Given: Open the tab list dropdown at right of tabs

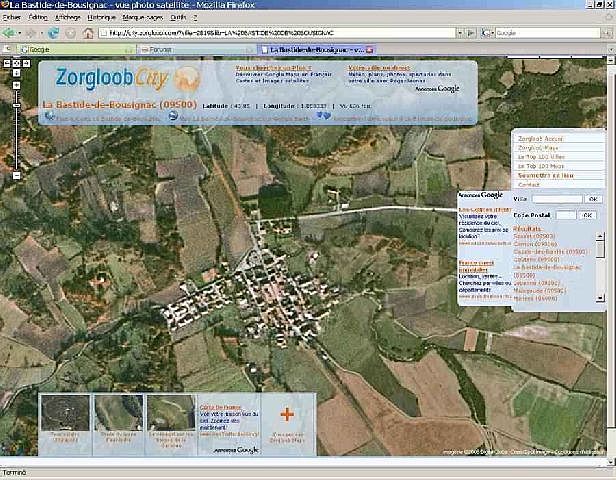Looking at the screenshot, I should coord(611,49).
